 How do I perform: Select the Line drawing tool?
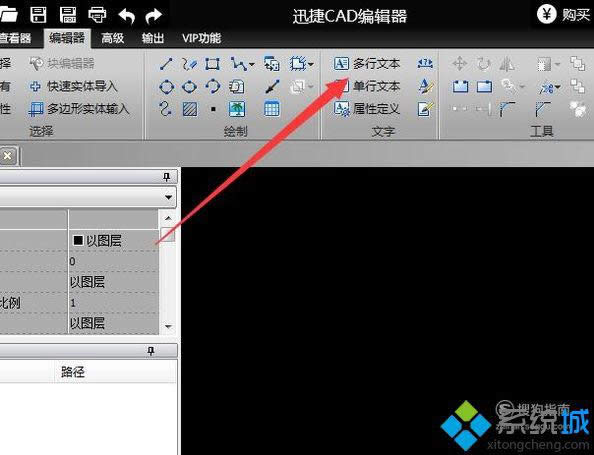pos(166,64)
